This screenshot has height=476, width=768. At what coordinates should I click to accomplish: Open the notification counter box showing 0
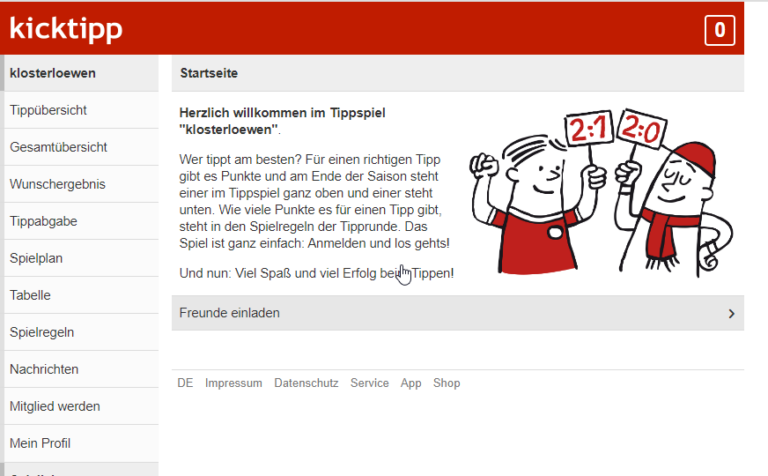coord(720,30)
